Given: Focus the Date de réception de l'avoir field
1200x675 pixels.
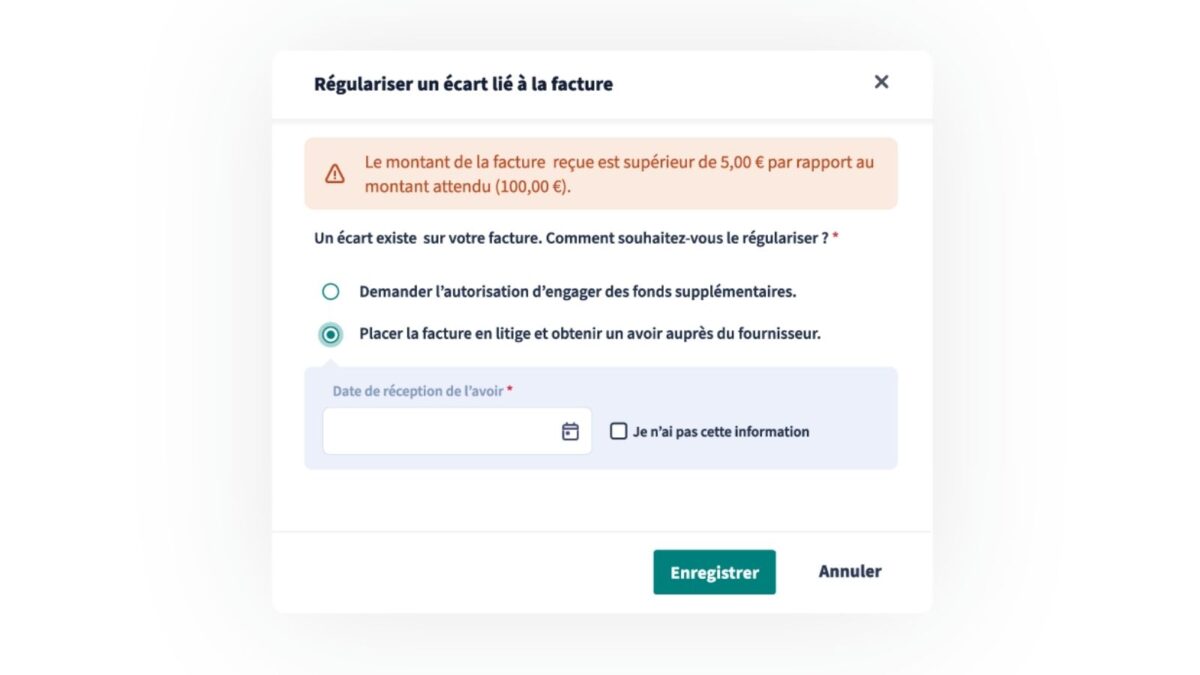Looking at the screenshot, I should coord(457,431).
